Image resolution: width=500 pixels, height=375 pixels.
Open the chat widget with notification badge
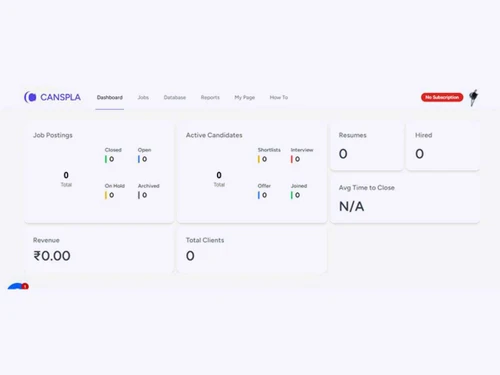point(18,286)
